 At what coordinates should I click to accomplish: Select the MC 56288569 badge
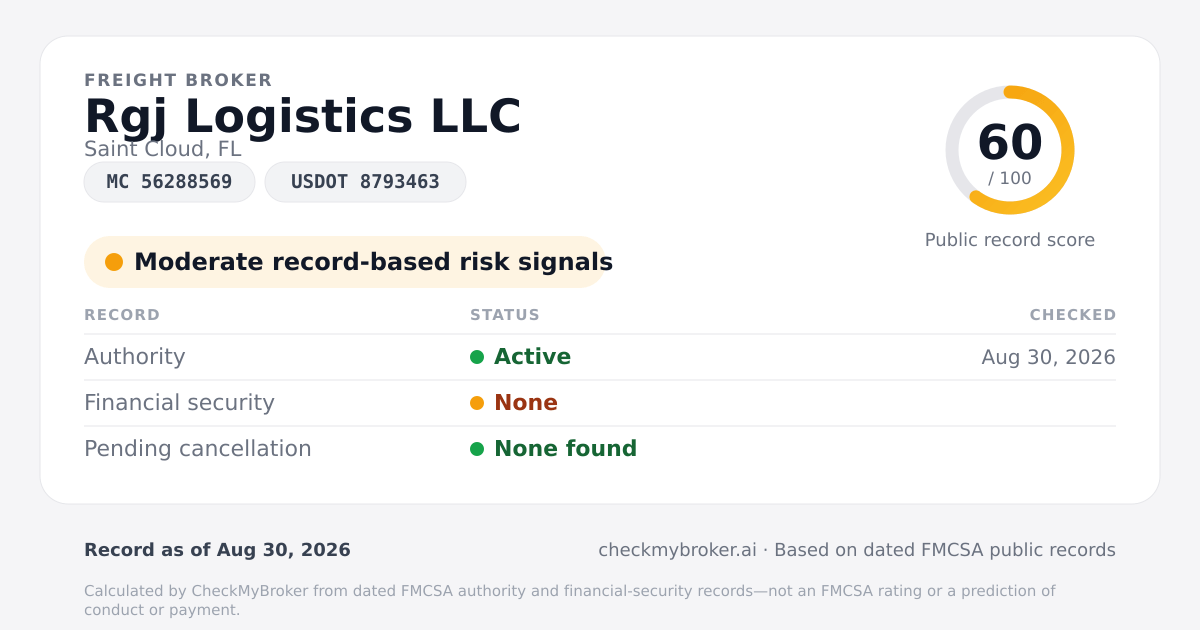(x=169, y=182)
